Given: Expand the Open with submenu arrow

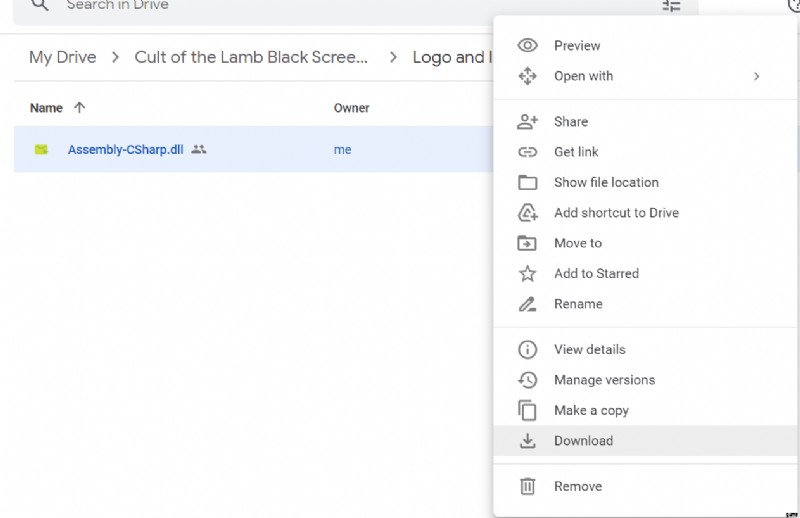Looking at the screenshot, I should pos(756,76).
